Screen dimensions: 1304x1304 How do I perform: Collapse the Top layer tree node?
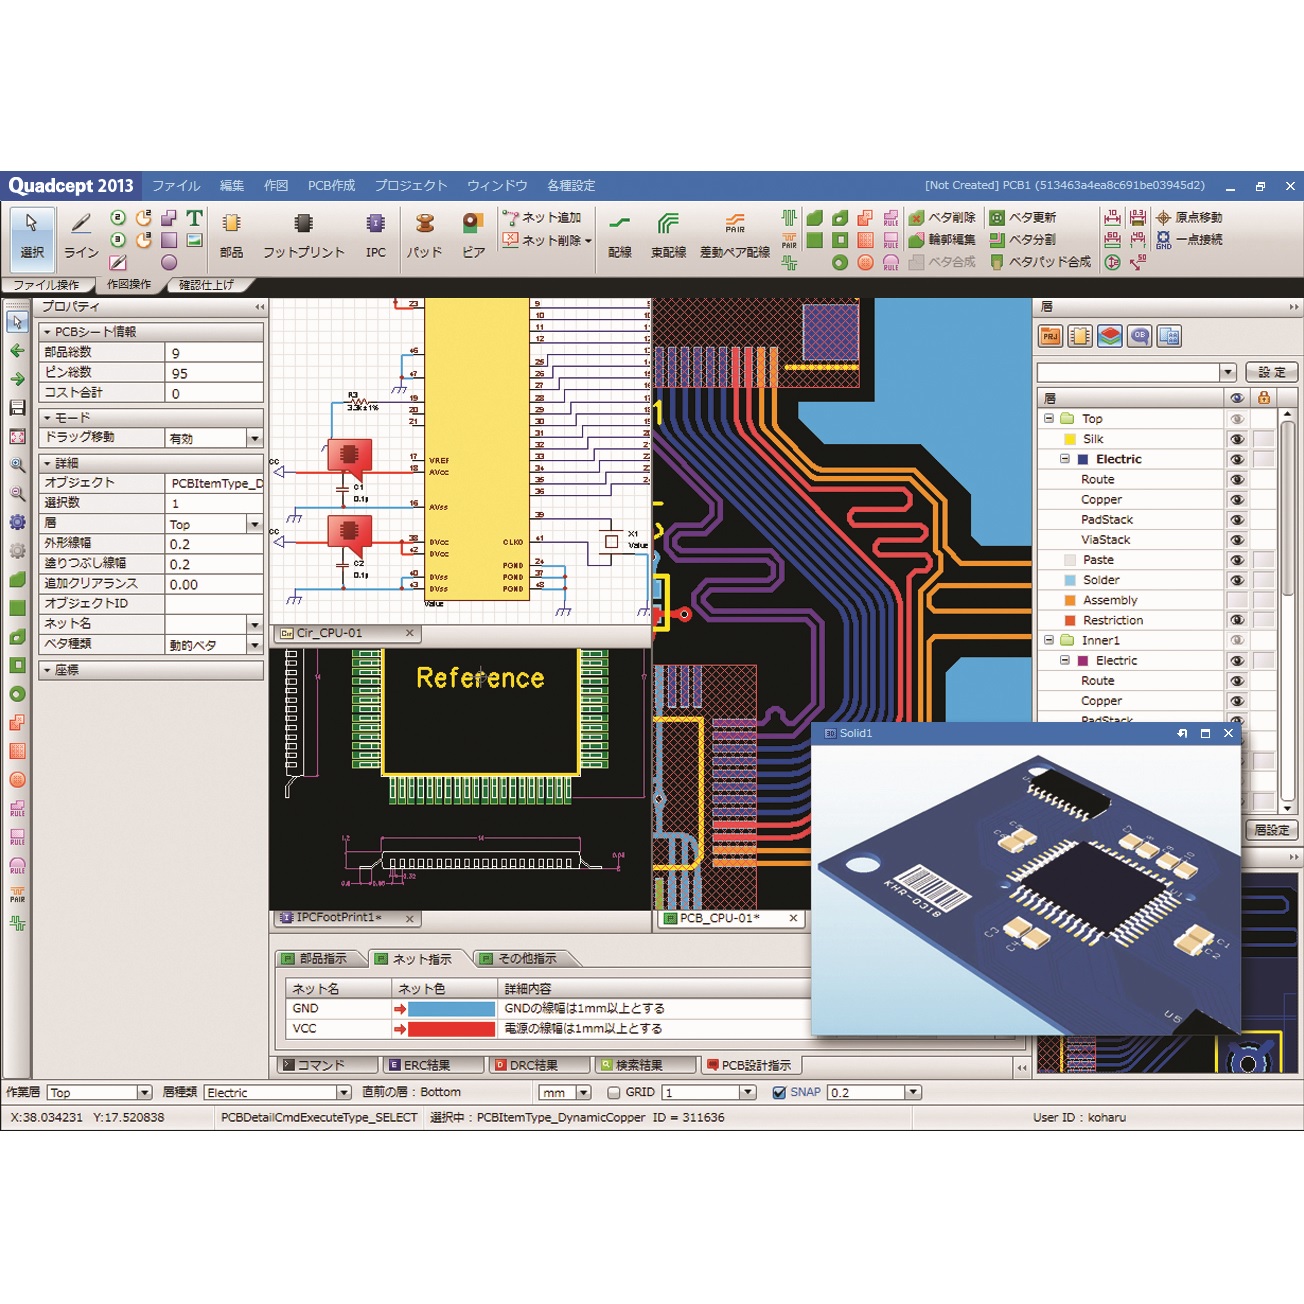coord(1048,419)
